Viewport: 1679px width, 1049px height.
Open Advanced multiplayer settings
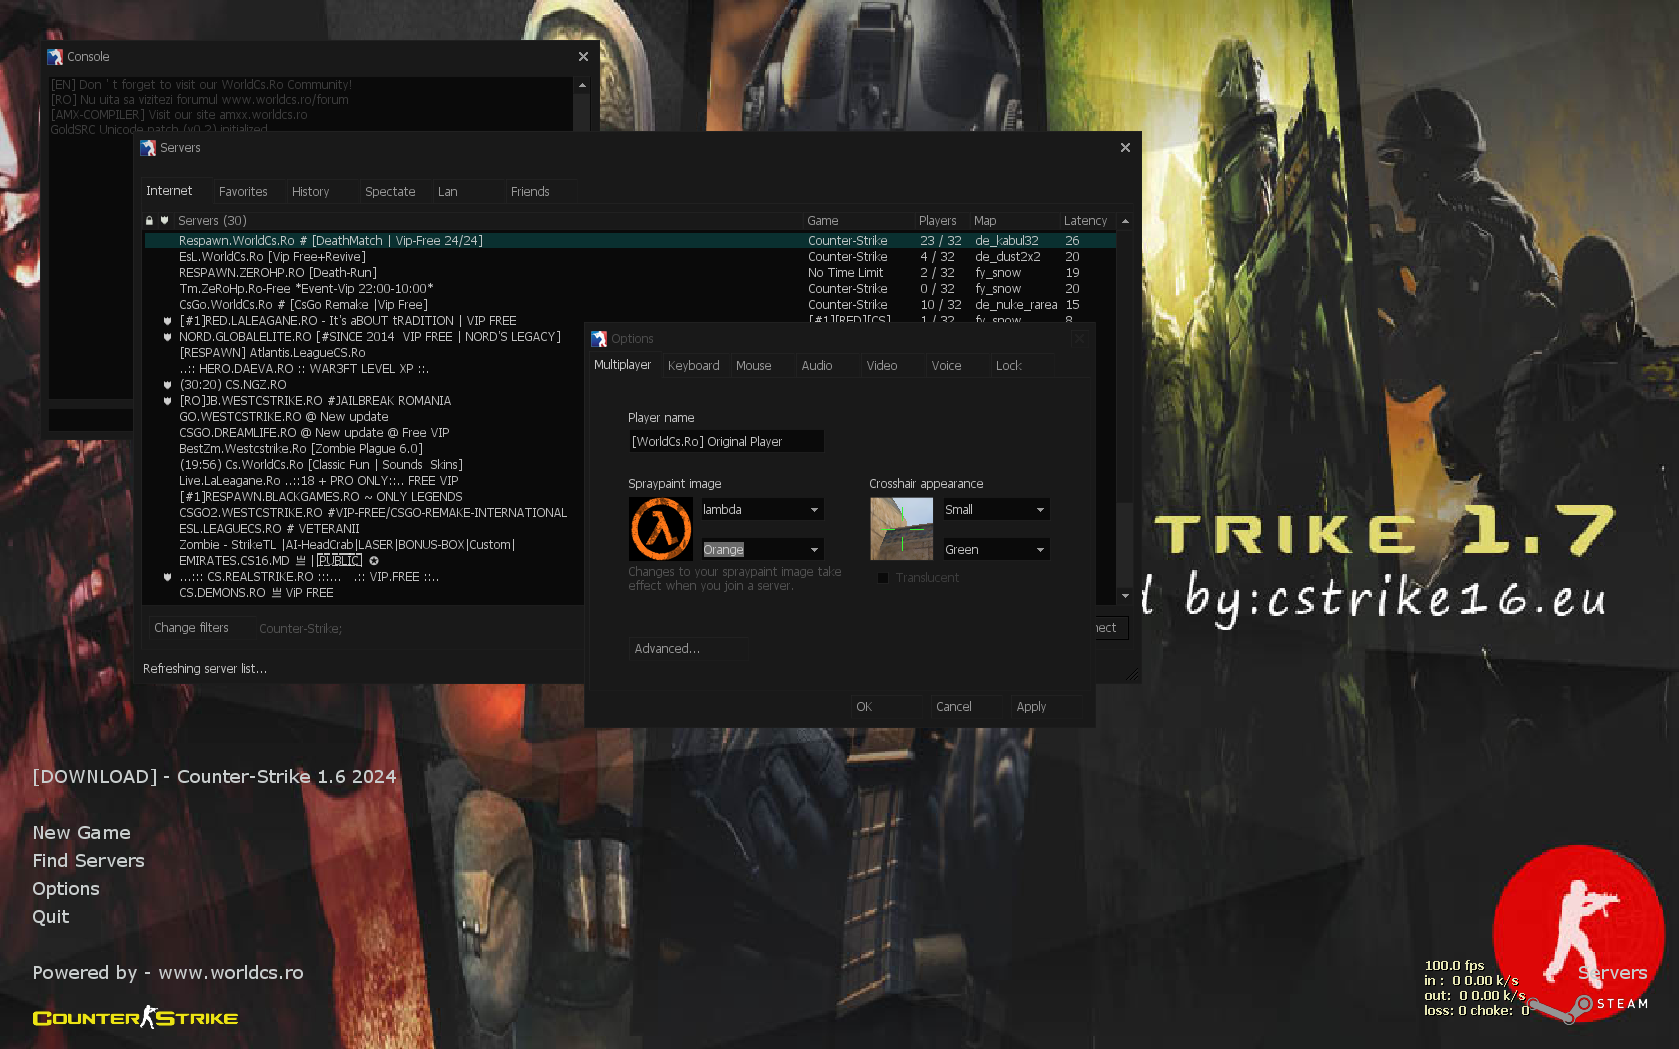pyautogui.click(x=688, y=649)
